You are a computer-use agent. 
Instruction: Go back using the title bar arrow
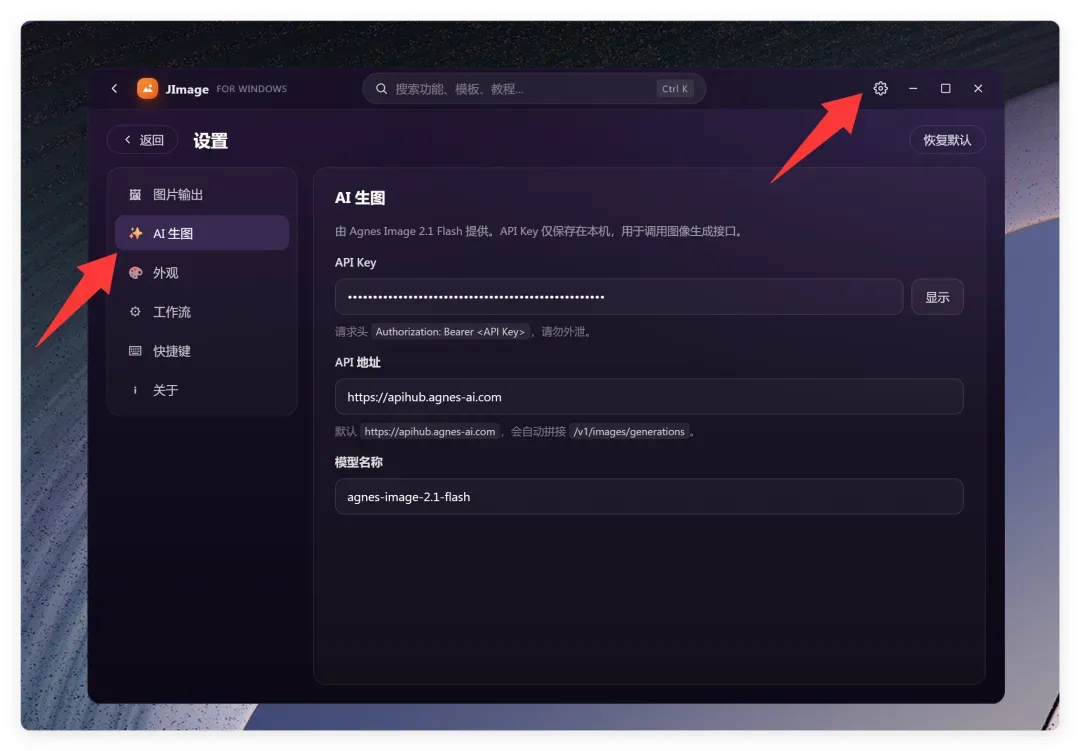114,88
